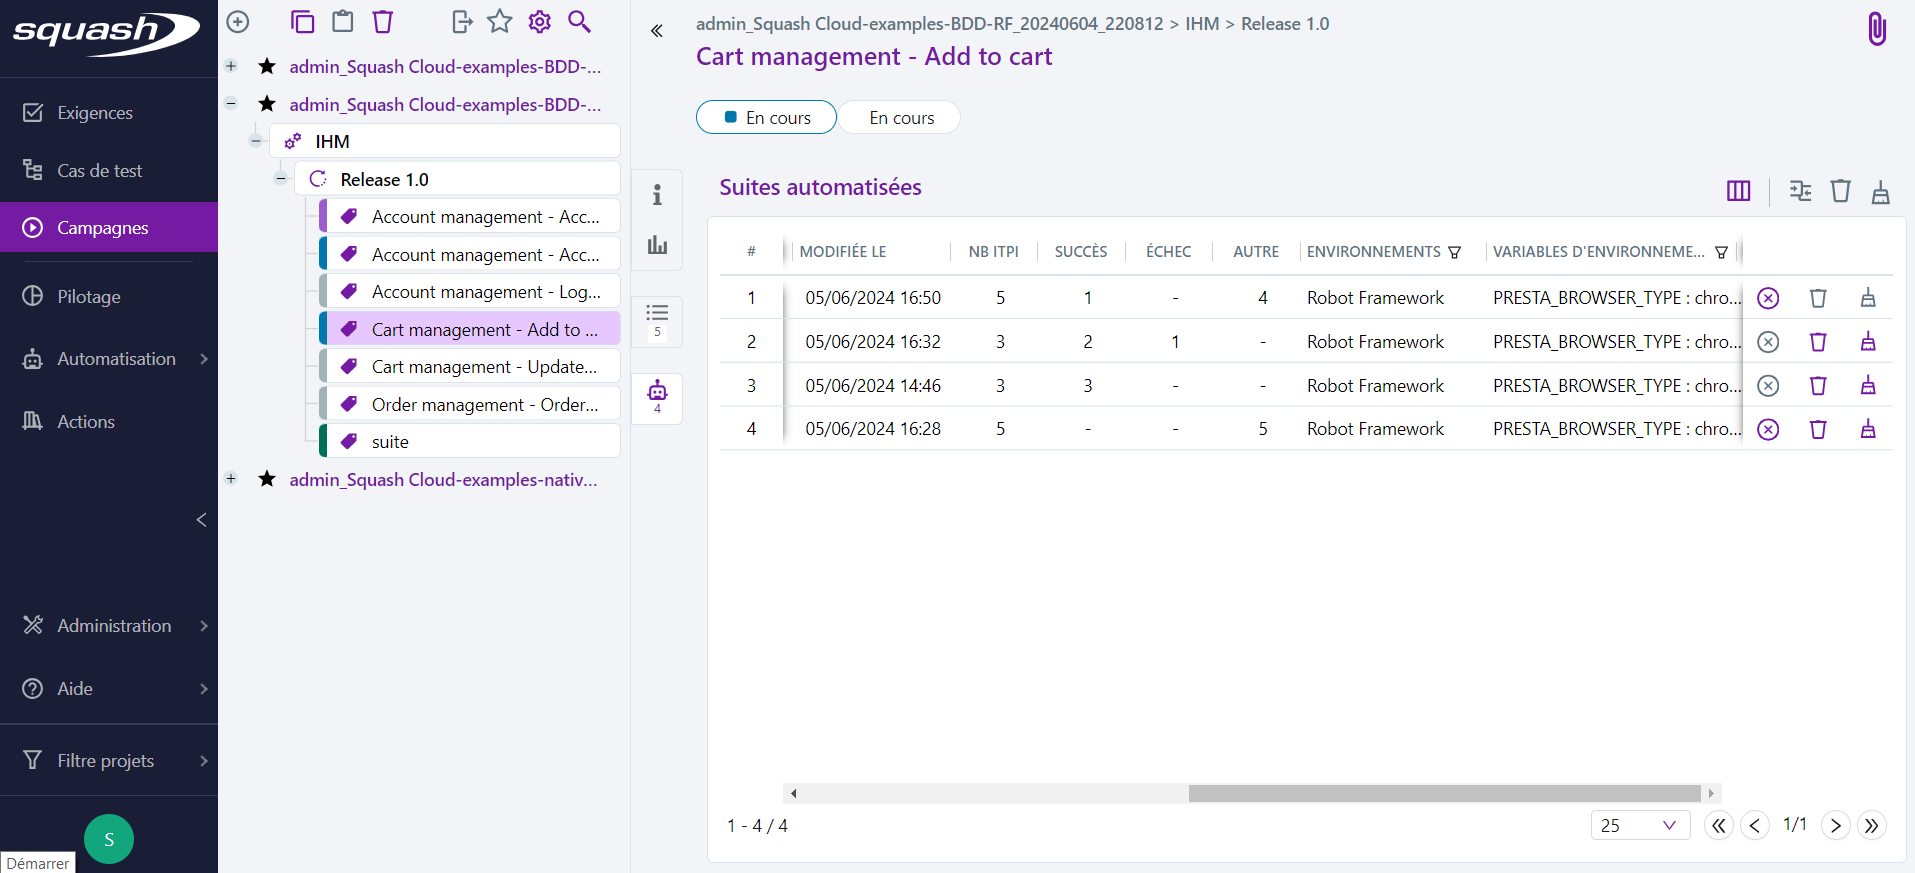Open the automated suites robot tab
This screenshot has height=873, width=1915.
pyautogui.click(x=657, y=396)
